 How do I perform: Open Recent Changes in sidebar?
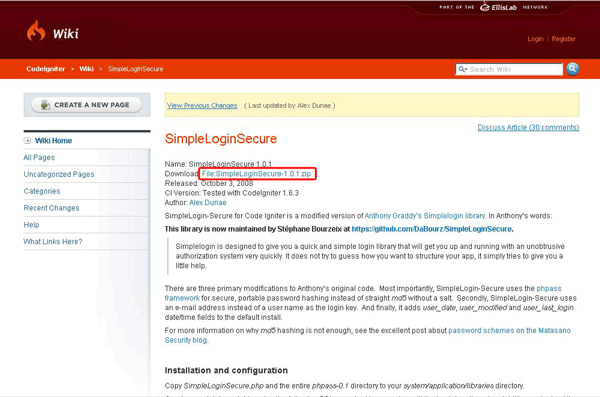(x=51, y=208)
